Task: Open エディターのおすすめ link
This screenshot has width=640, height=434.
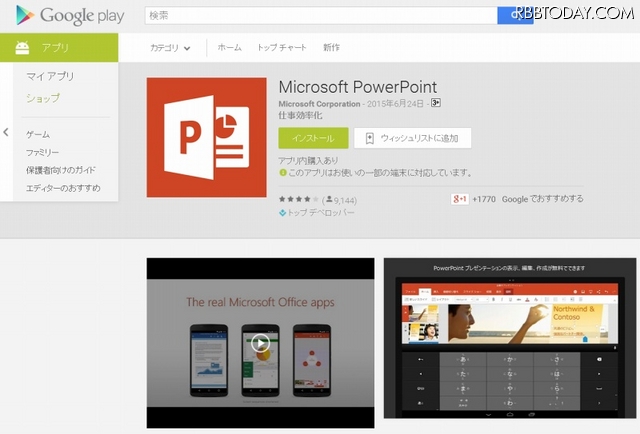Action: coord(63,188)
